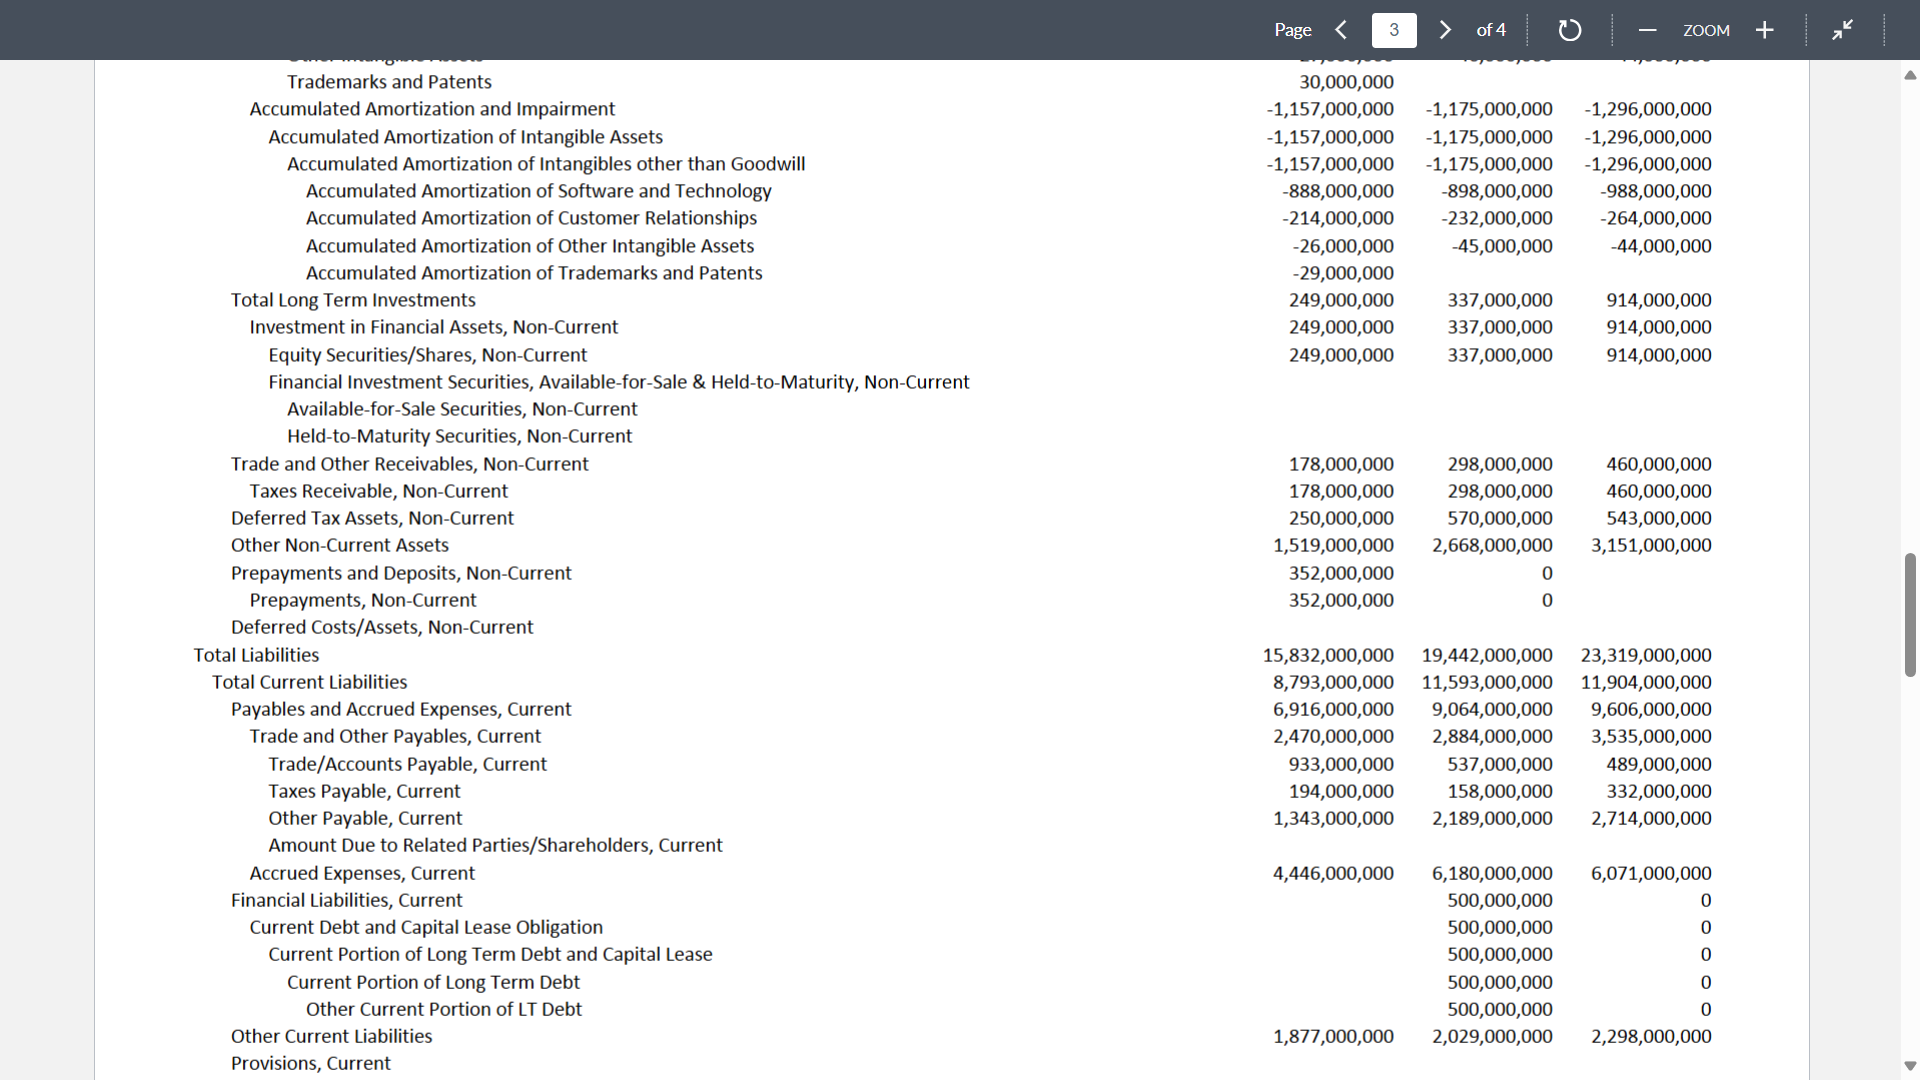This screenshot has height=1080, width=1920.
Task: Click the page number input field
Action: pos(1394,30)
